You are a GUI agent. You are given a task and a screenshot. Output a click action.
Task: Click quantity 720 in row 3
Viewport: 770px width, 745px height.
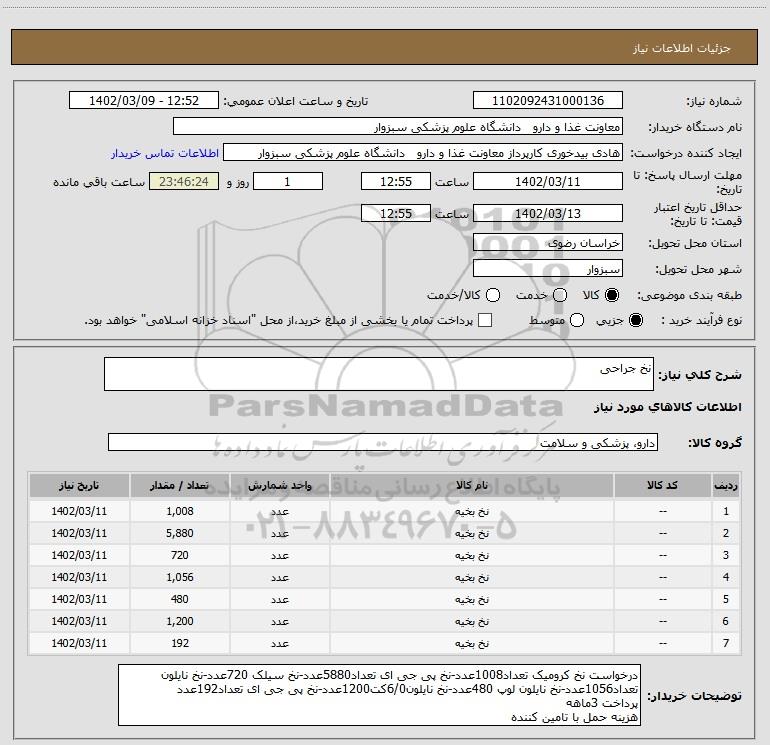[x=180, y=555]
